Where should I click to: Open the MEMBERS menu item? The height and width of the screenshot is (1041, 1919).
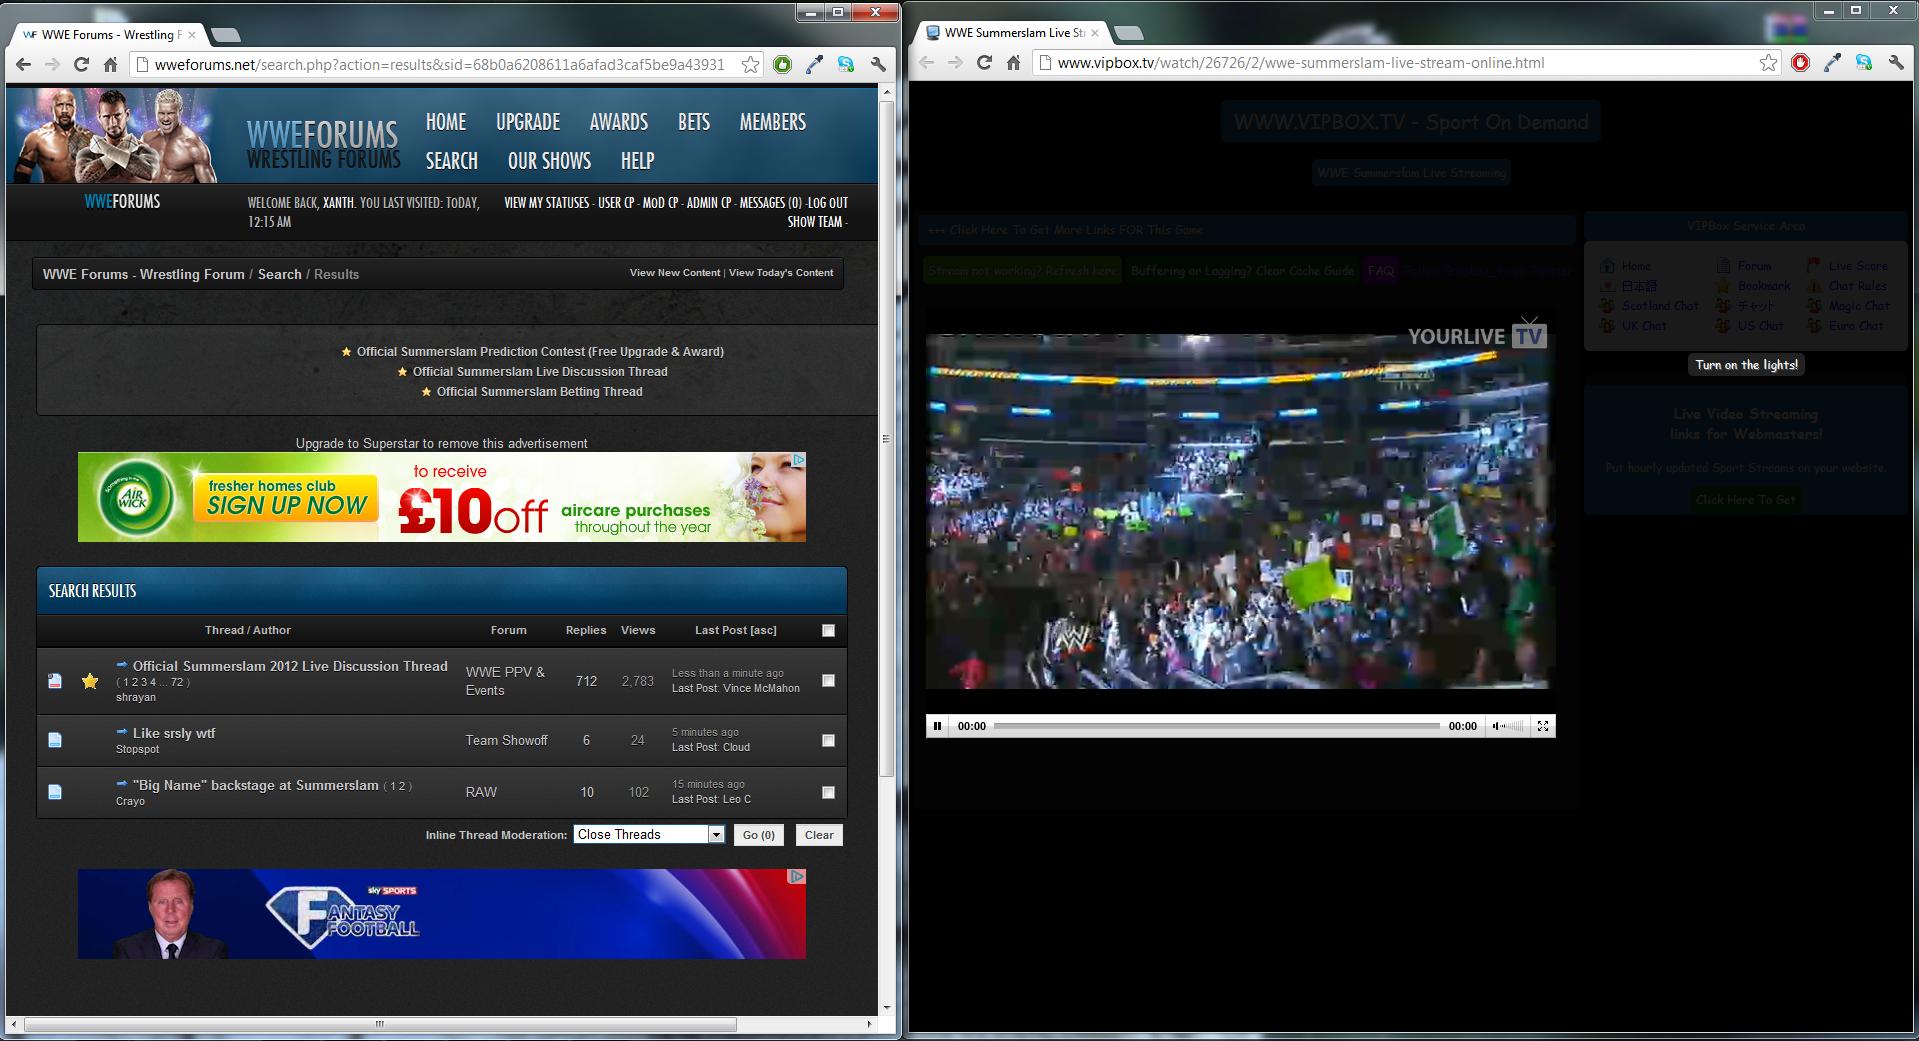pyautogui.click(x=773, y=122)
